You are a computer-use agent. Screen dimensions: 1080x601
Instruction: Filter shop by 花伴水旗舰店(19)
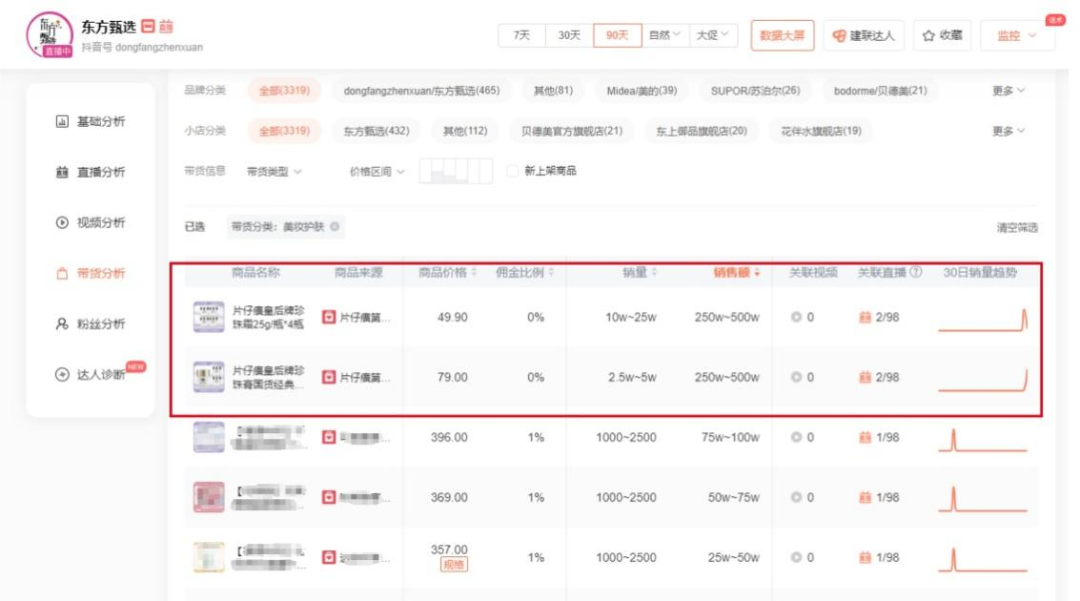821,131
